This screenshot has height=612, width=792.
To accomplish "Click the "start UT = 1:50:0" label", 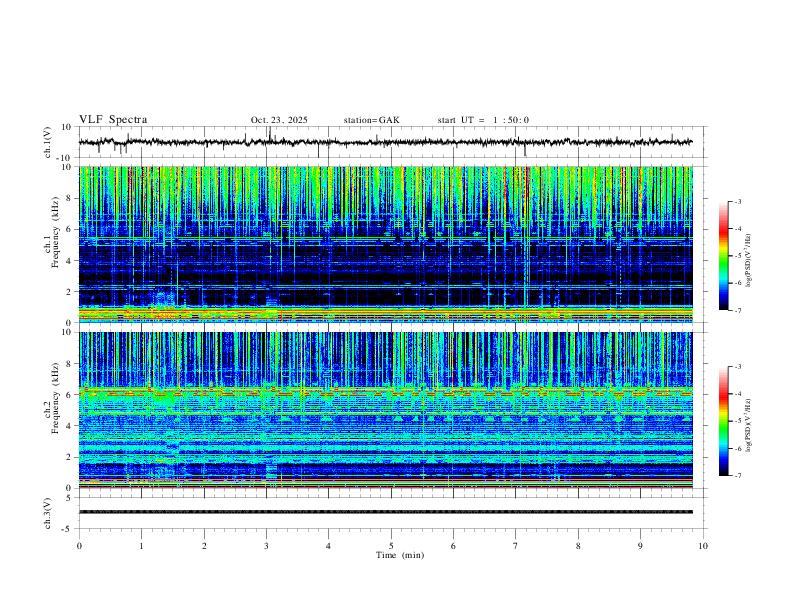I will point(483,120).
